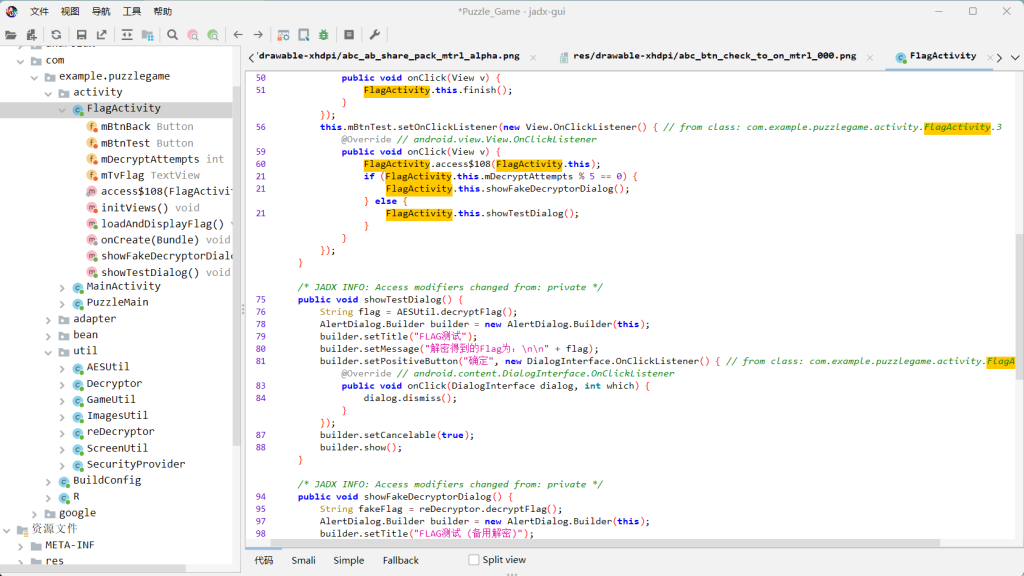Click the green debugger bug icon
1024x576 pixels.
click(323, 34)
